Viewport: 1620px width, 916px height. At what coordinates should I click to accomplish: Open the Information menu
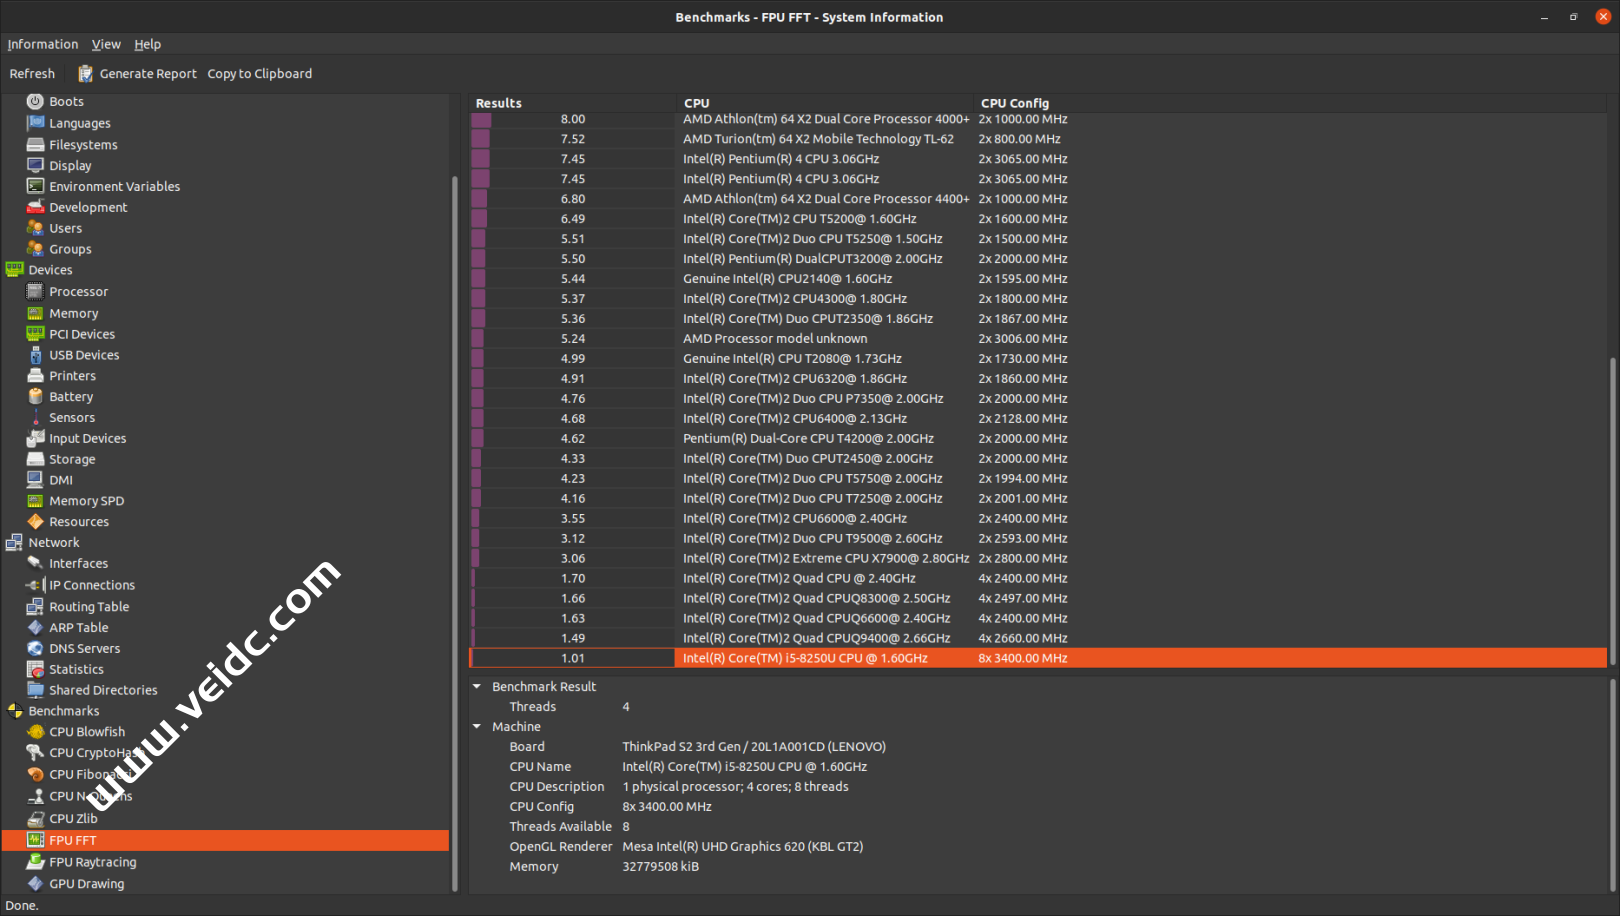(42, 44)
